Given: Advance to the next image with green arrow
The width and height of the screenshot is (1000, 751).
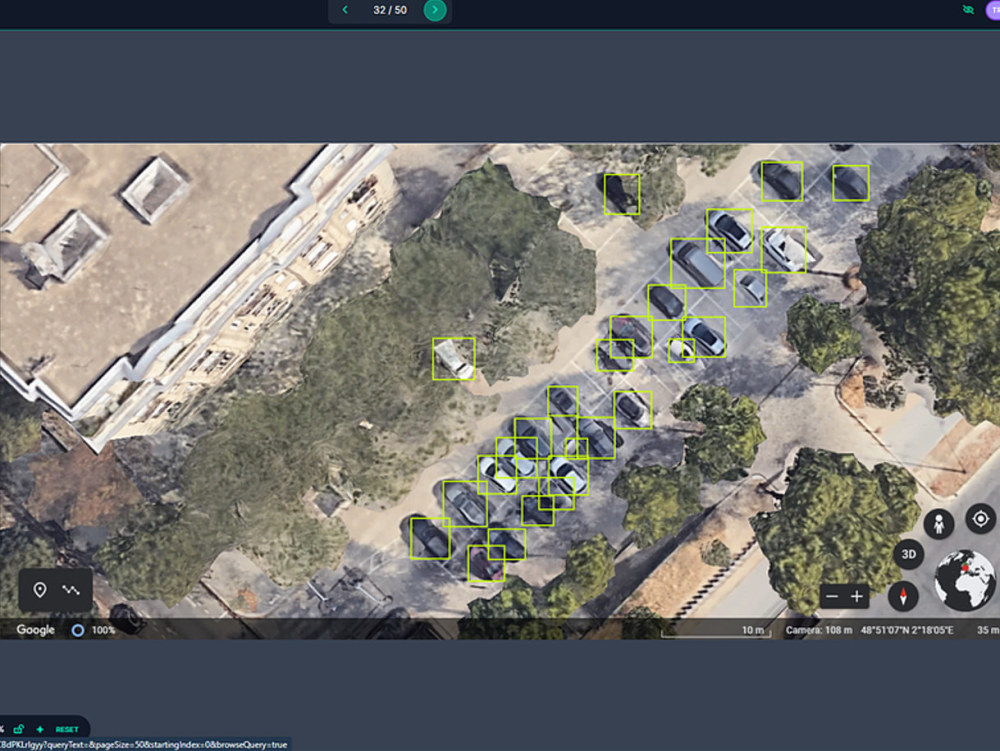Looking at the screenshot, I should 434,10.
